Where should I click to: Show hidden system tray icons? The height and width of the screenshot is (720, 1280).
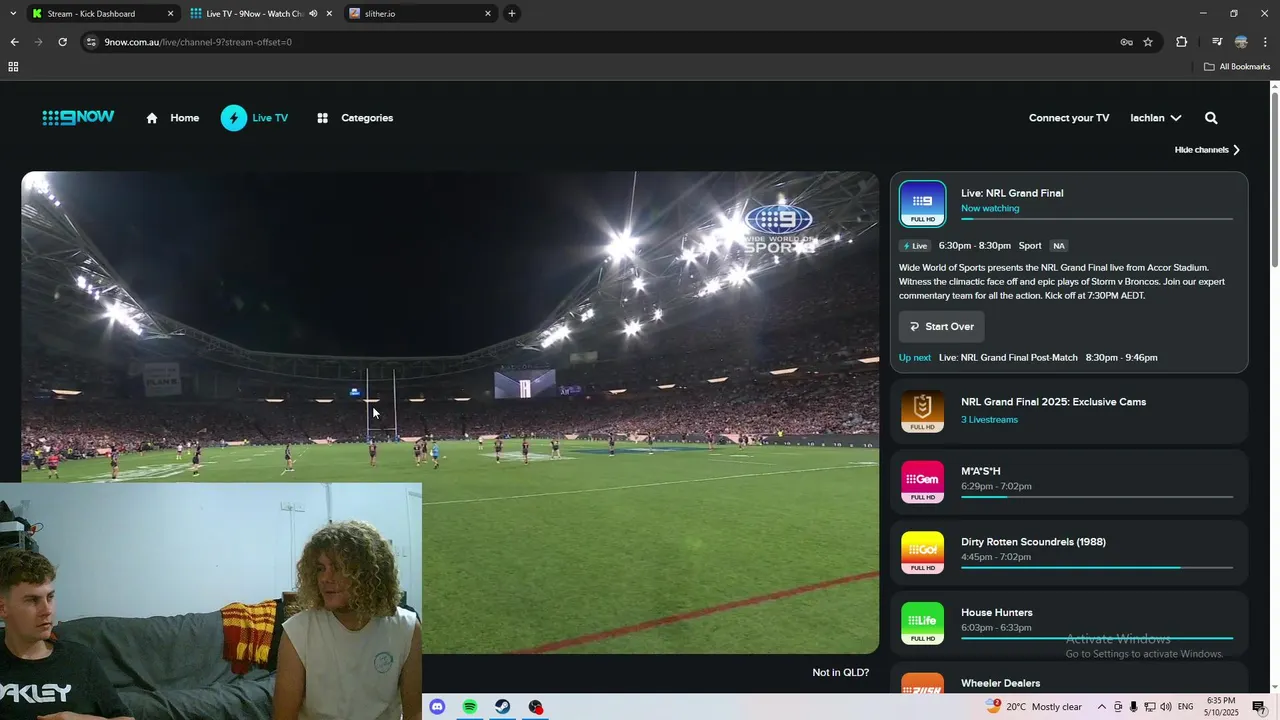point(1102,707)
